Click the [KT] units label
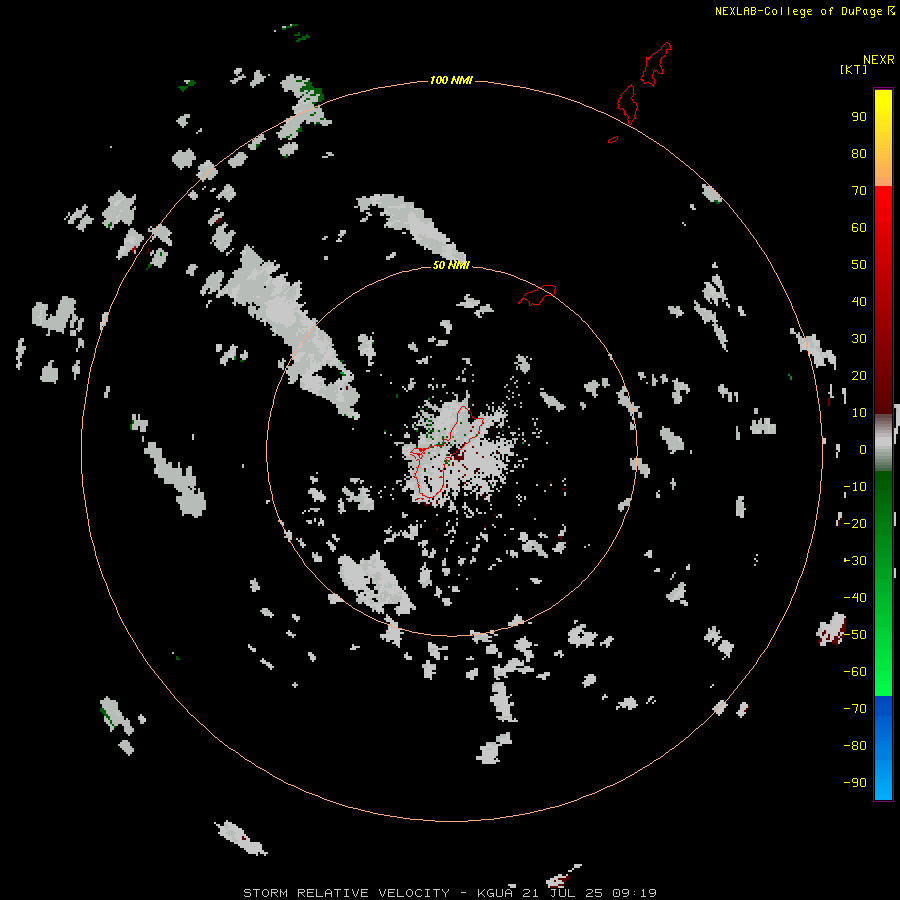Viewport: 900px width, 900px height. click(853, 69)
